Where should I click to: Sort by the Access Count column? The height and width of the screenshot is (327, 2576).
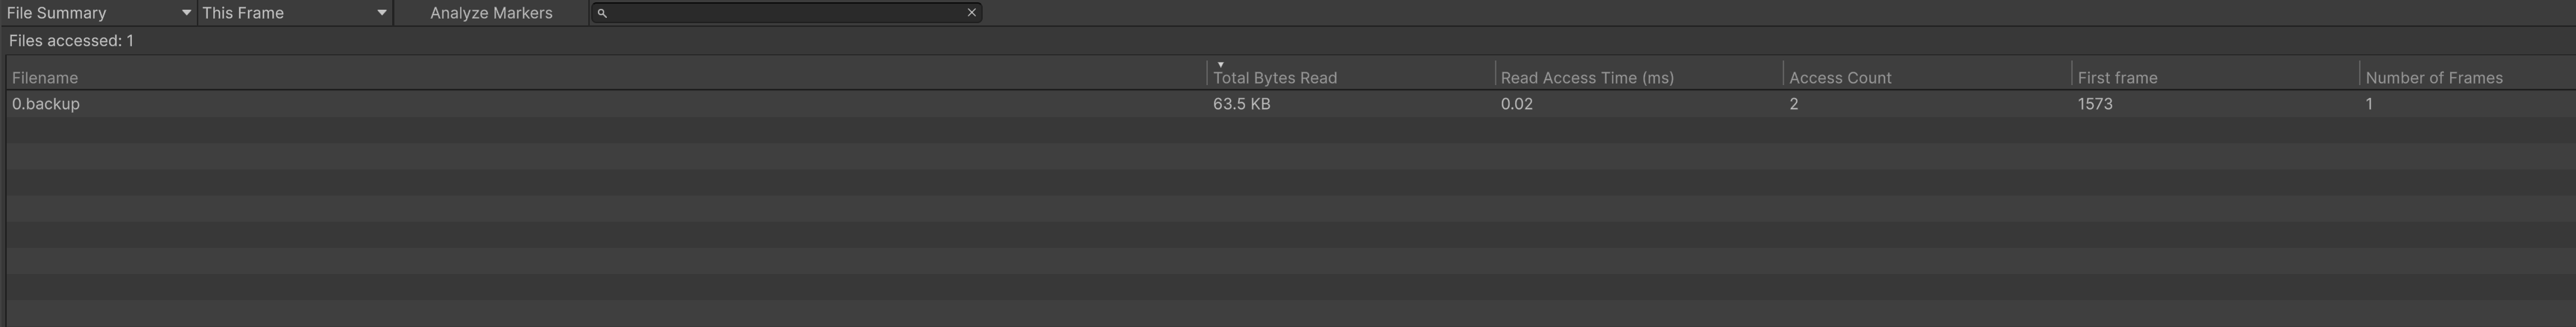(x=1840, y=78)
